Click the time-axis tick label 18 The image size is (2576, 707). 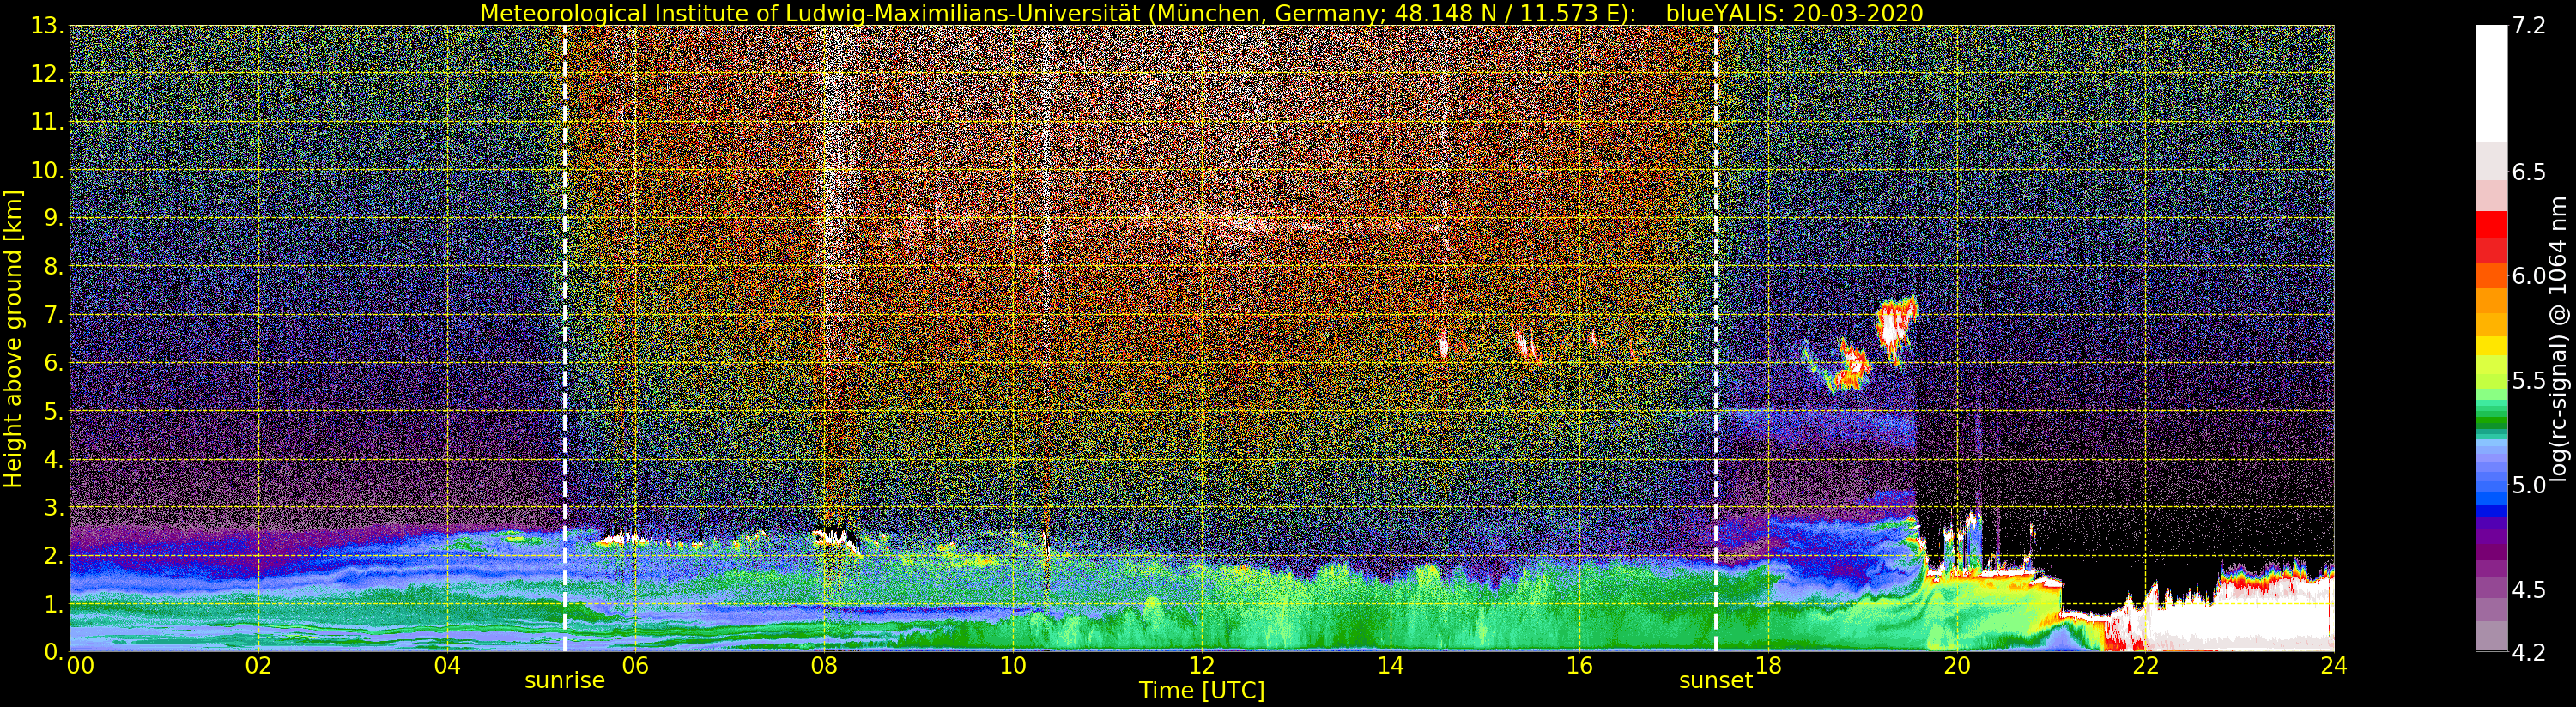click(1768, 666)
